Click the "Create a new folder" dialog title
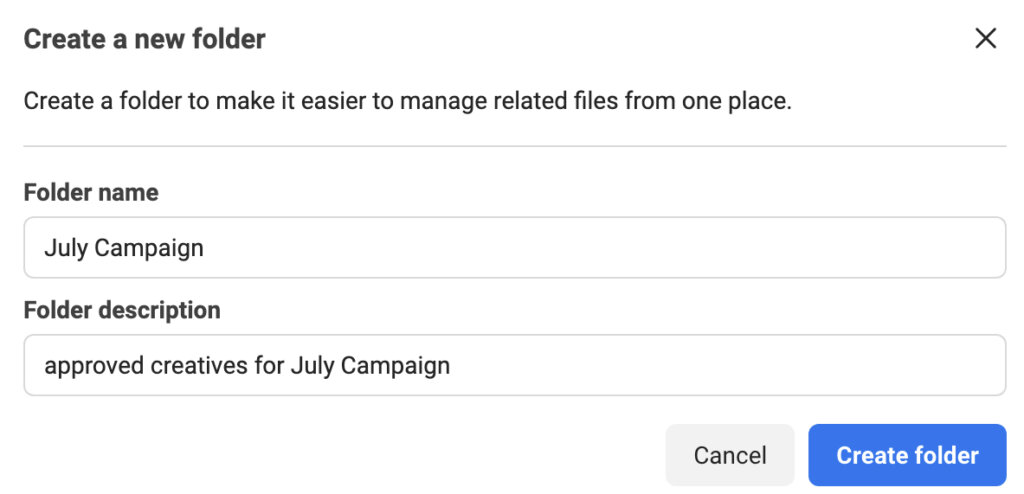Screen dimensions: 1024x494 [x=145, y=40]
